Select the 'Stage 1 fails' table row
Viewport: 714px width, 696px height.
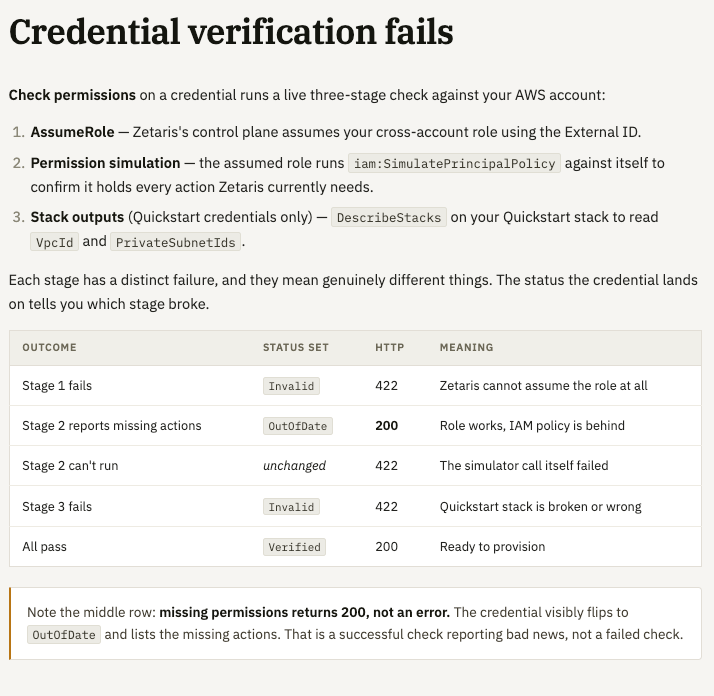(x=355, y=386)
